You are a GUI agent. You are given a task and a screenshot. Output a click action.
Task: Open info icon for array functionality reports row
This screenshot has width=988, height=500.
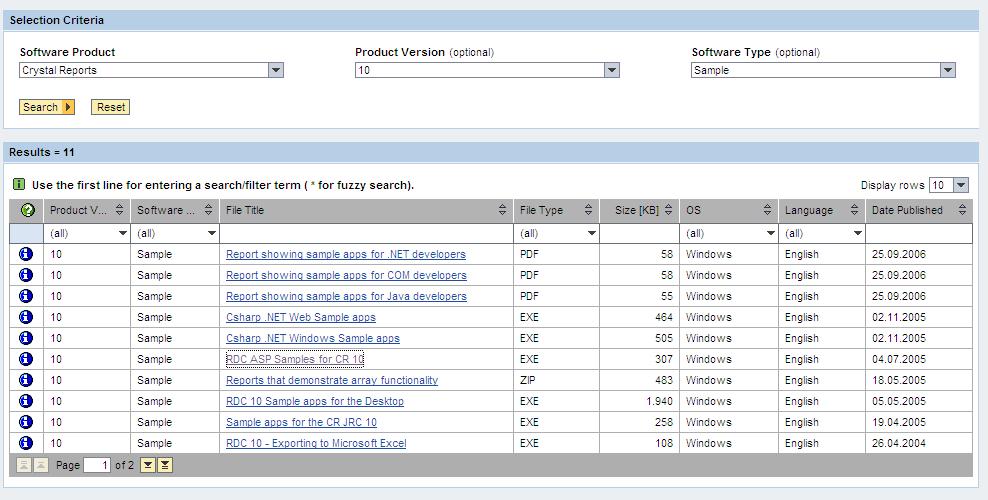(26, 380)
